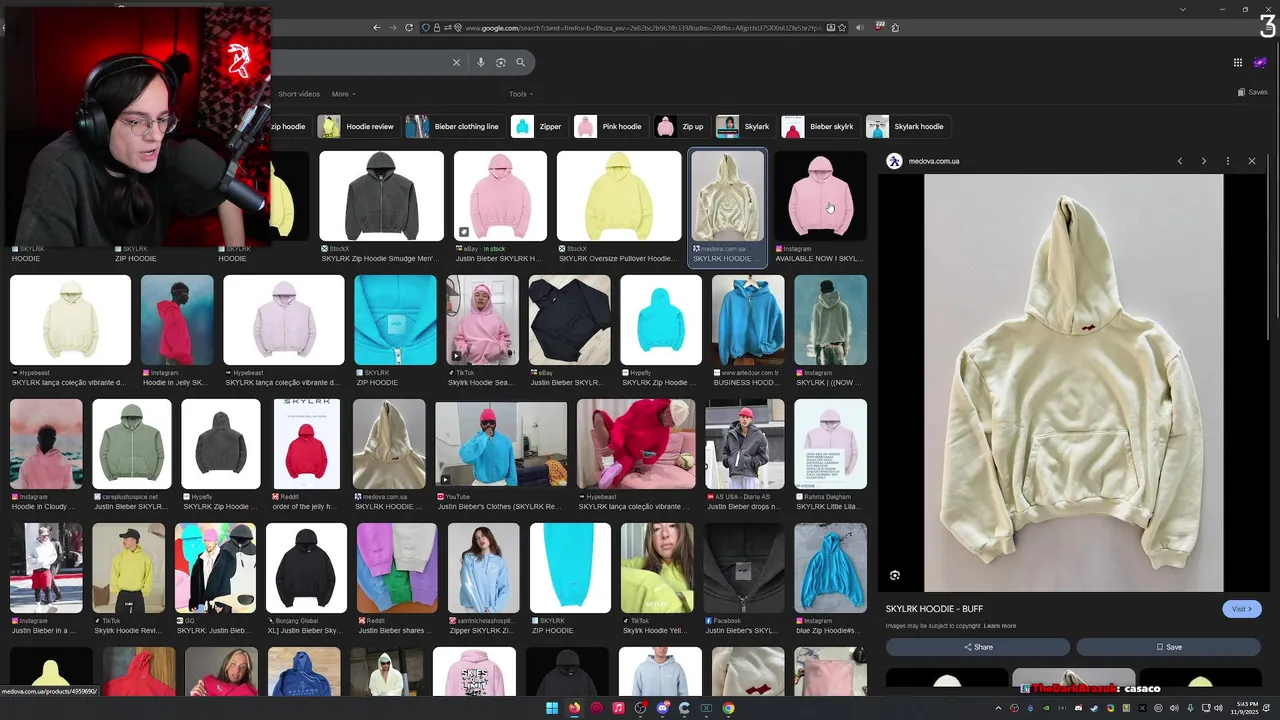
Task: Start voice search with the microphone icon
Action: [x=480, y=62]
